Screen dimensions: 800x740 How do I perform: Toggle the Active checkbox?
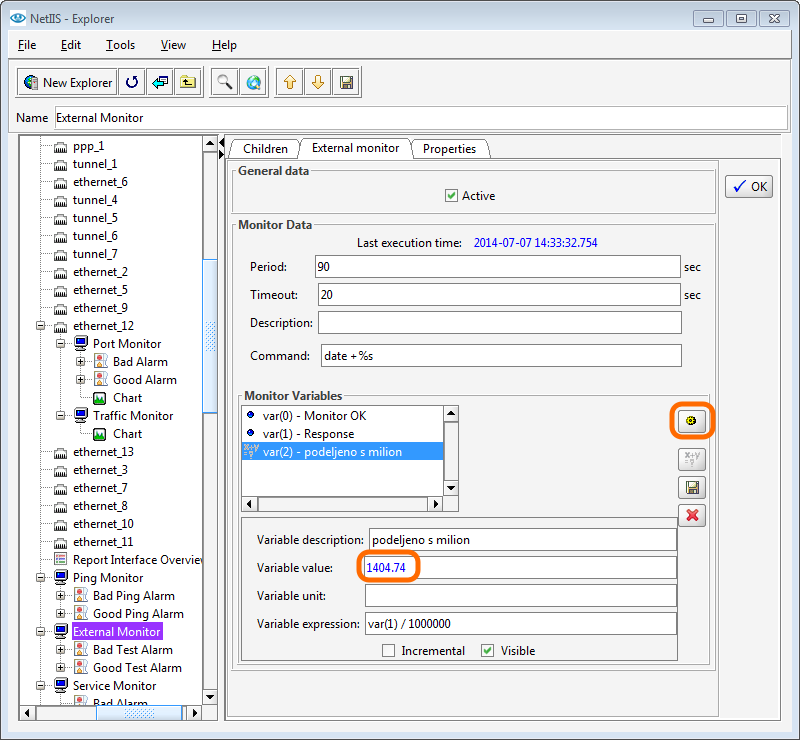[x=451, y=196]
